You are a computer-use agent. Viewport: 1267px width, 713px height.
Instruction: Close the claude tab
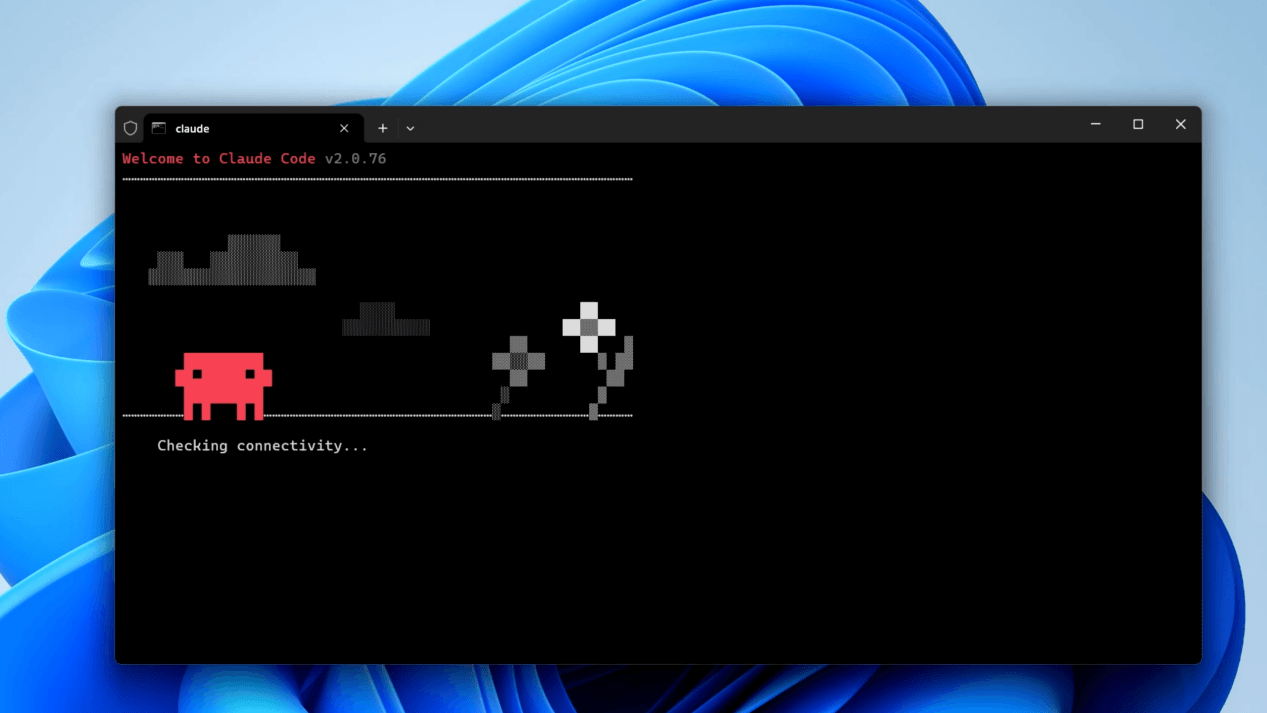coord(344,128)
